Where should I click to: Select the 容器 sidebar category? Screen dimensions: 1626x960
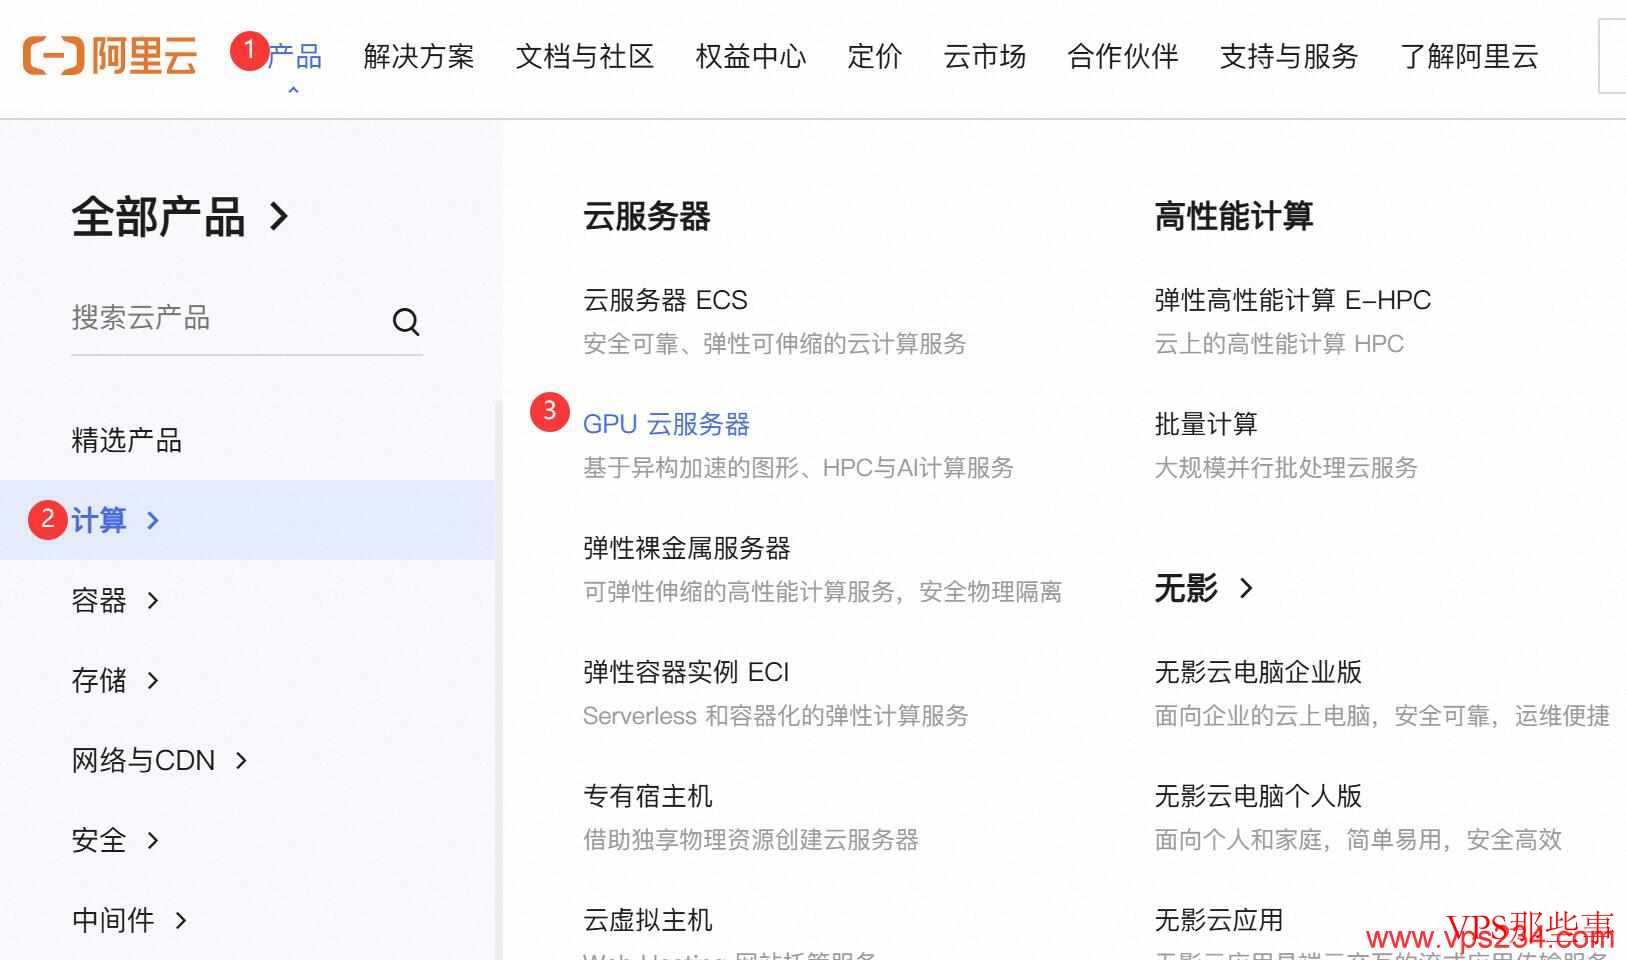point(99,600)
